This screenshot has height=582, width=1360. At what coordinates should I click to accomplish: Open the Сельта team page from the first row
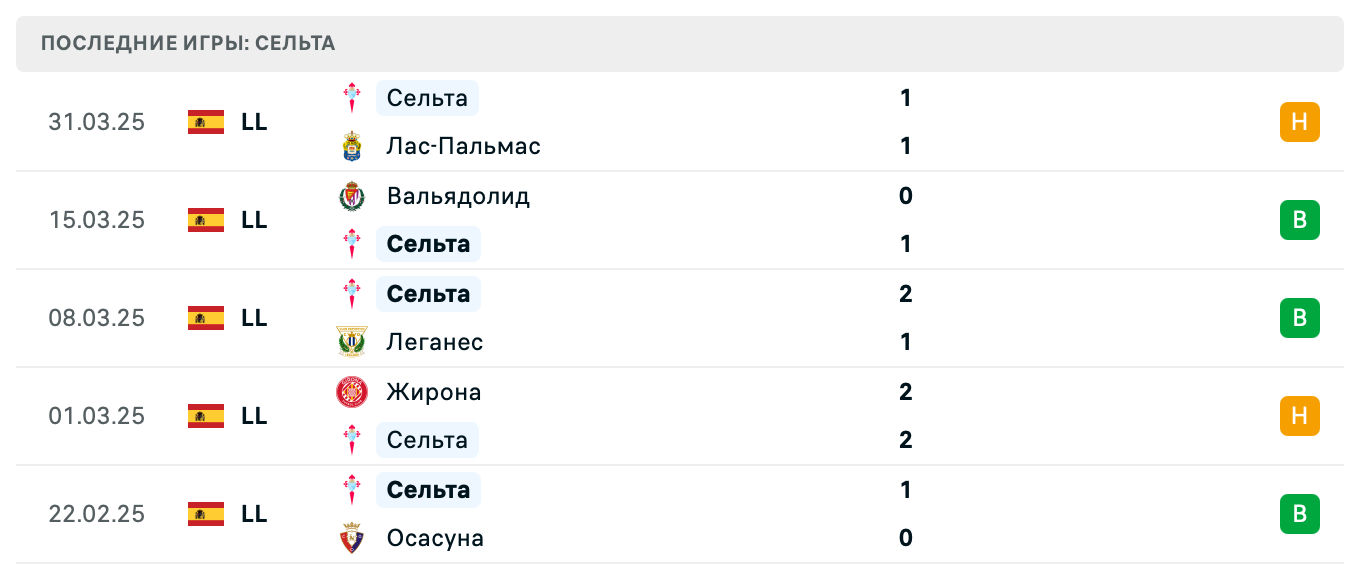[427, 98]
